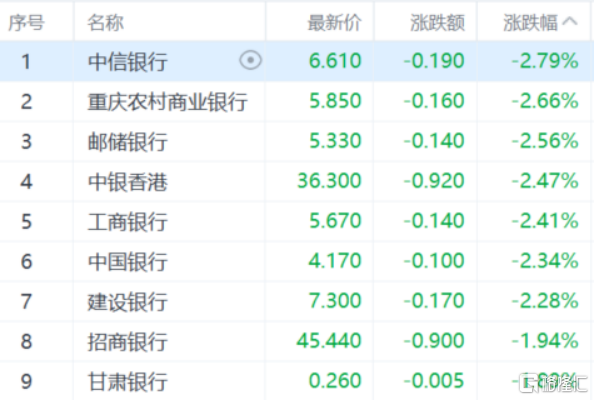This screenshot has width=594, height=400.
Task: Select the 序号 column header
Action: tap(26, 22)
